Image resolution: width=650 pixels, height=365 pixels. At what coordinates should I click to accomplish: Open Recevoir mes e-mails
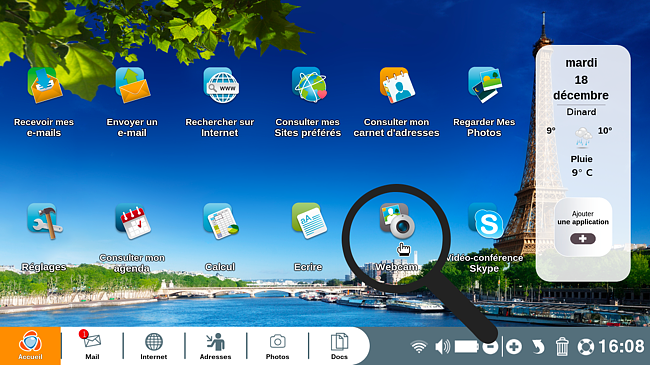click(44, 85)
